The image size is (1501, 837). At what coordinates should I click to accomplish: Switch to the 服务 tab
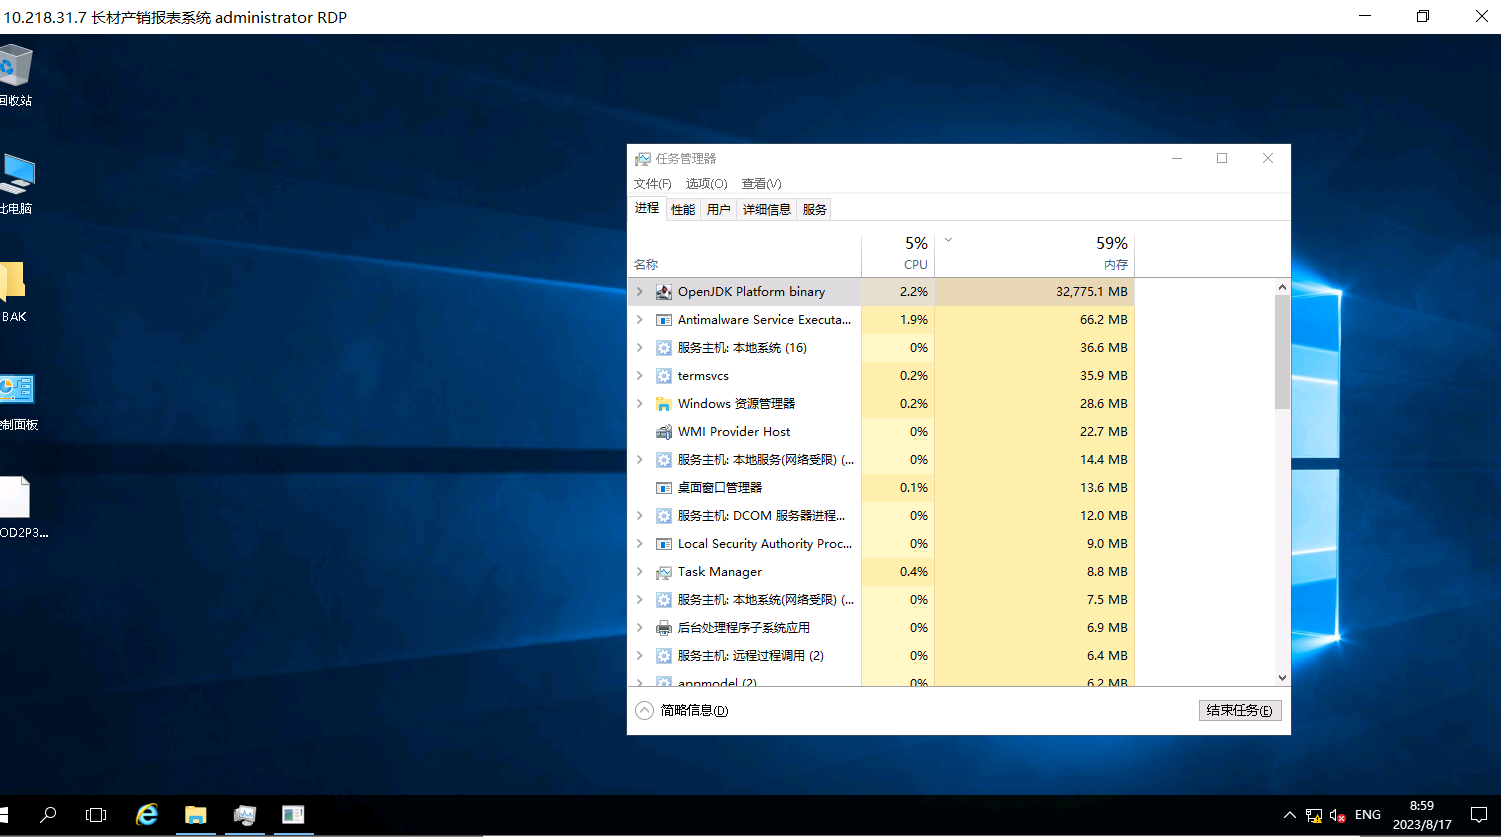815,209
